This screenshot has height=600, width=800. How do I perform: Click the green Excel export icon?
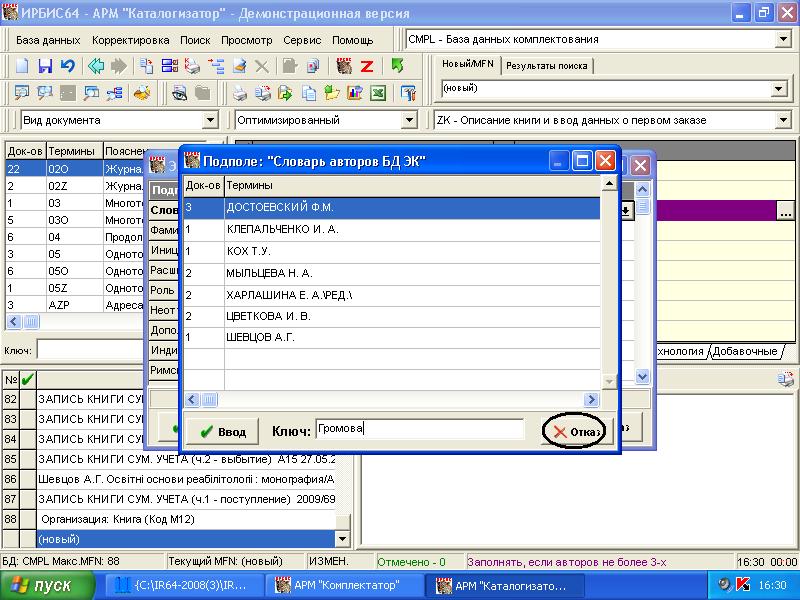378,94
